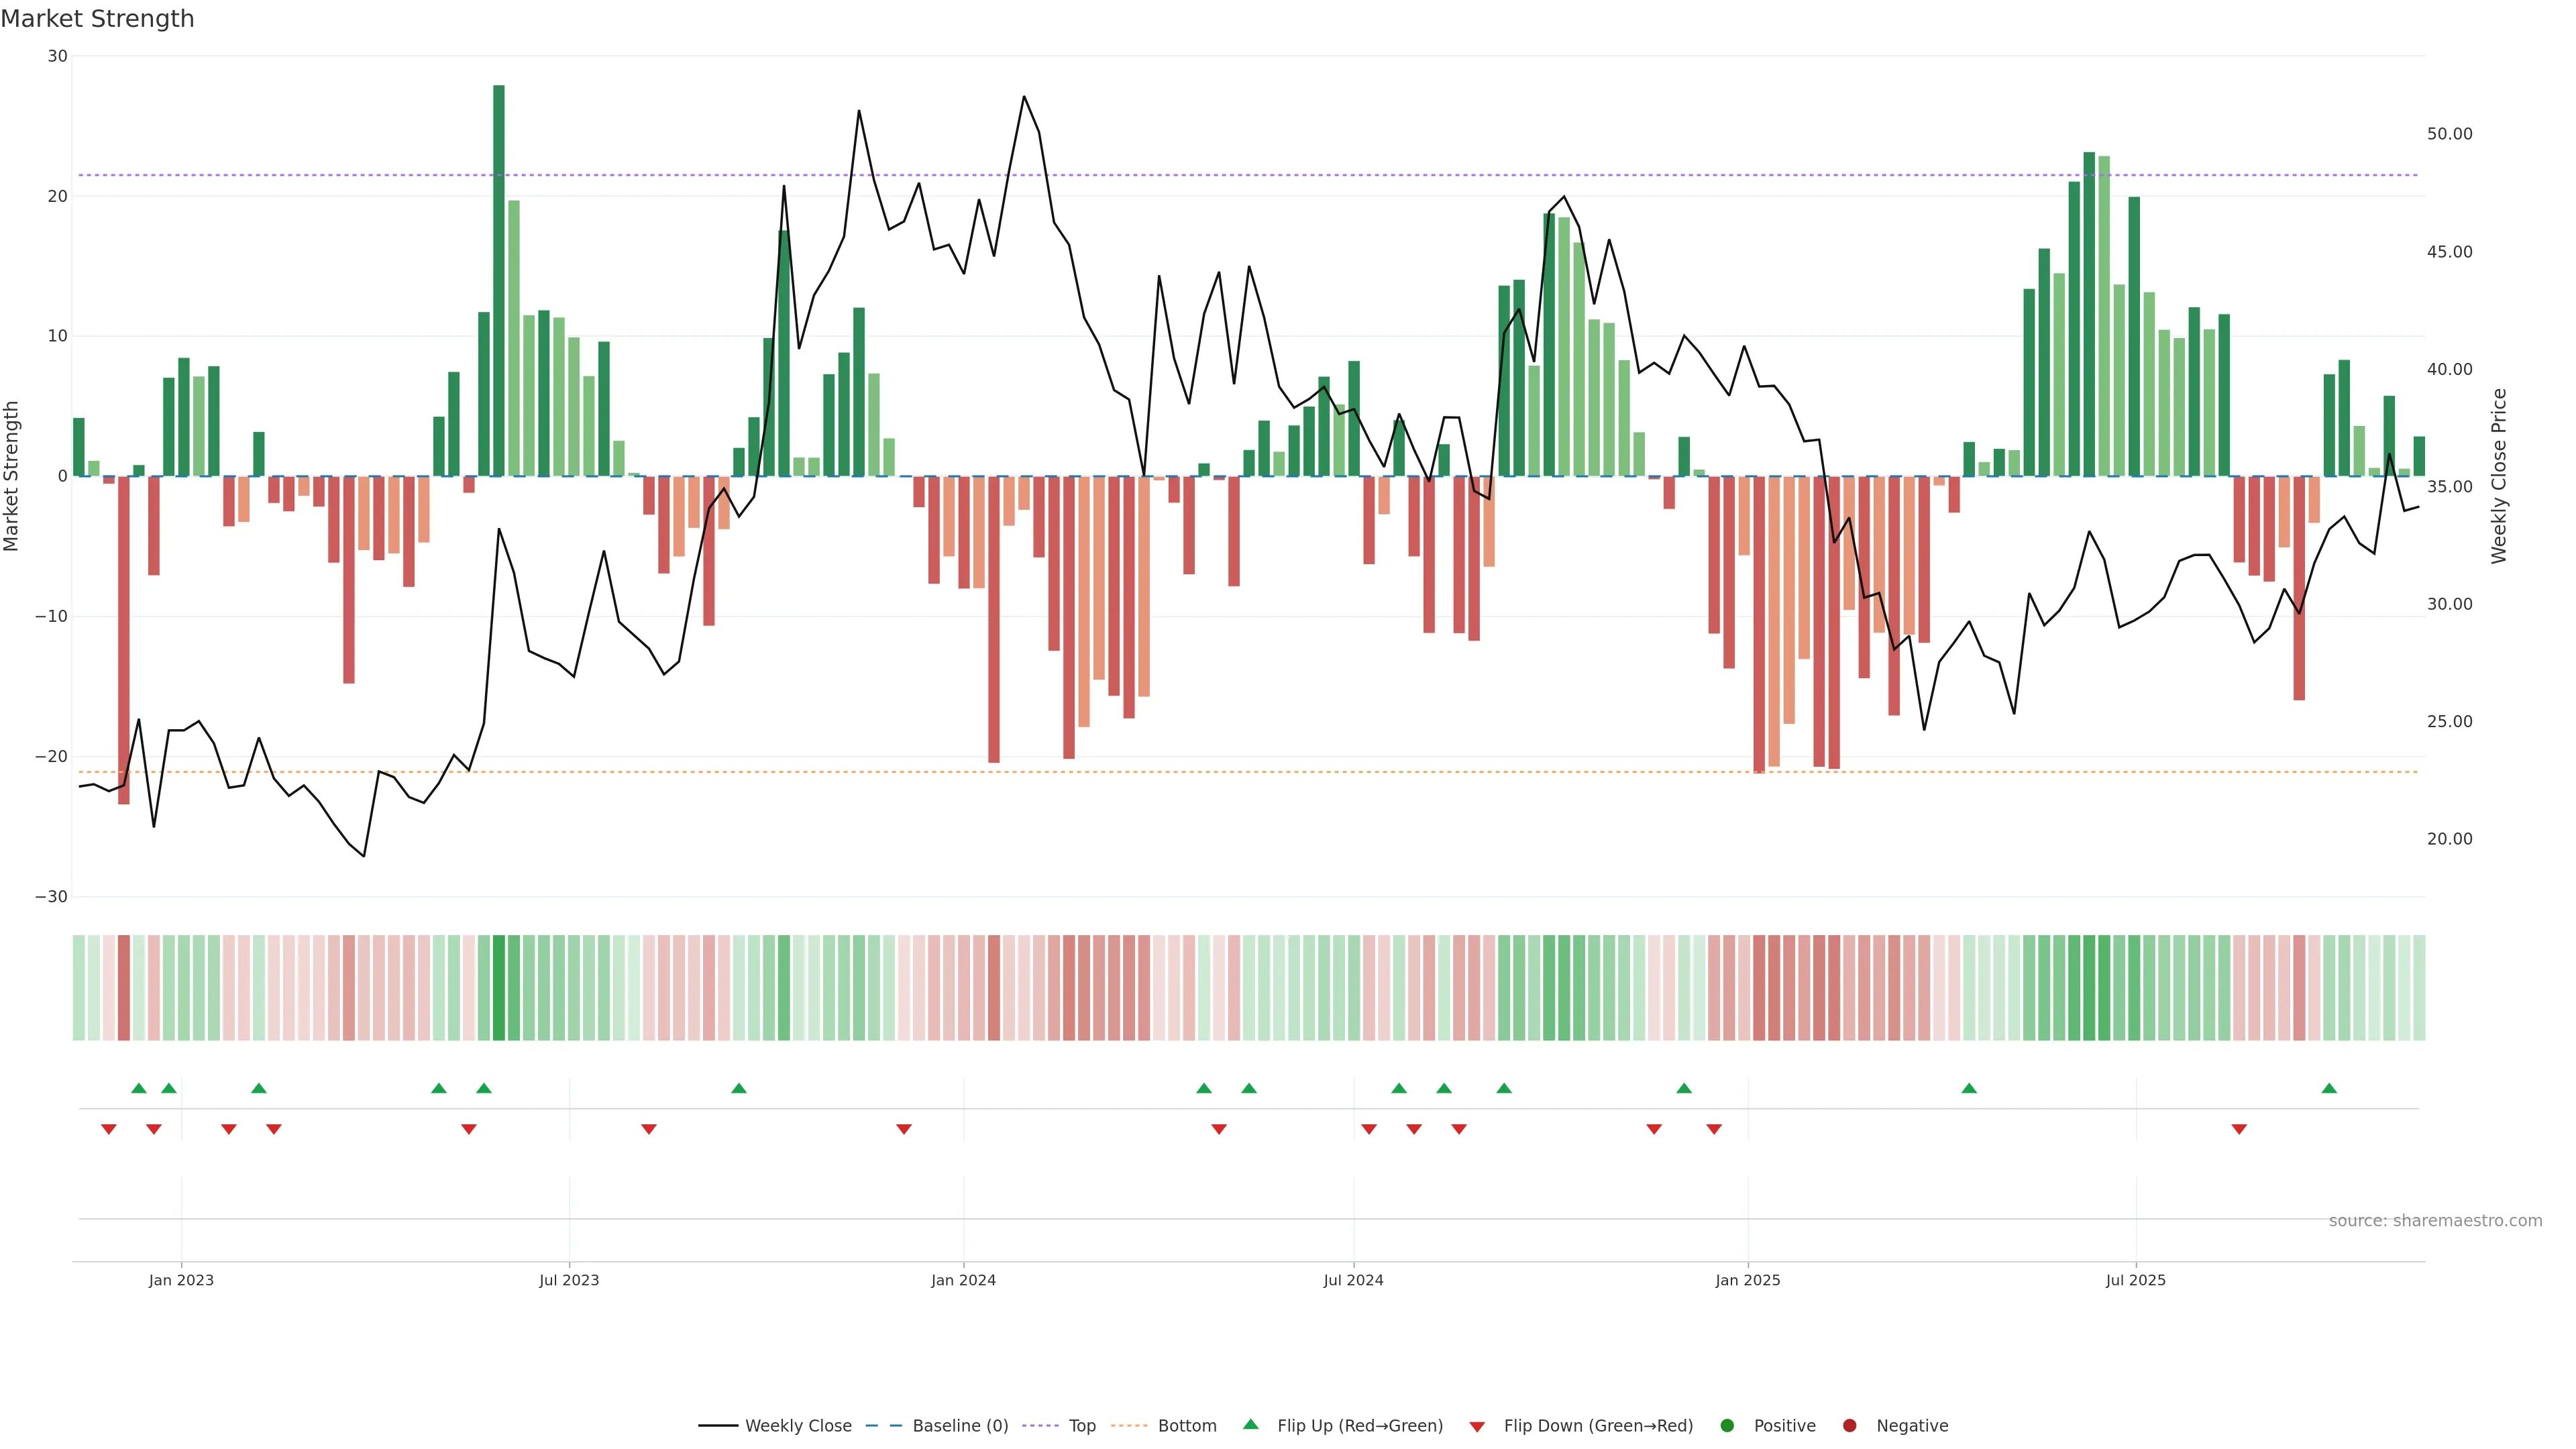Click the first flip-up triangle marker on the left
Viewport: 2576px width, 1449px height.
139,1088
